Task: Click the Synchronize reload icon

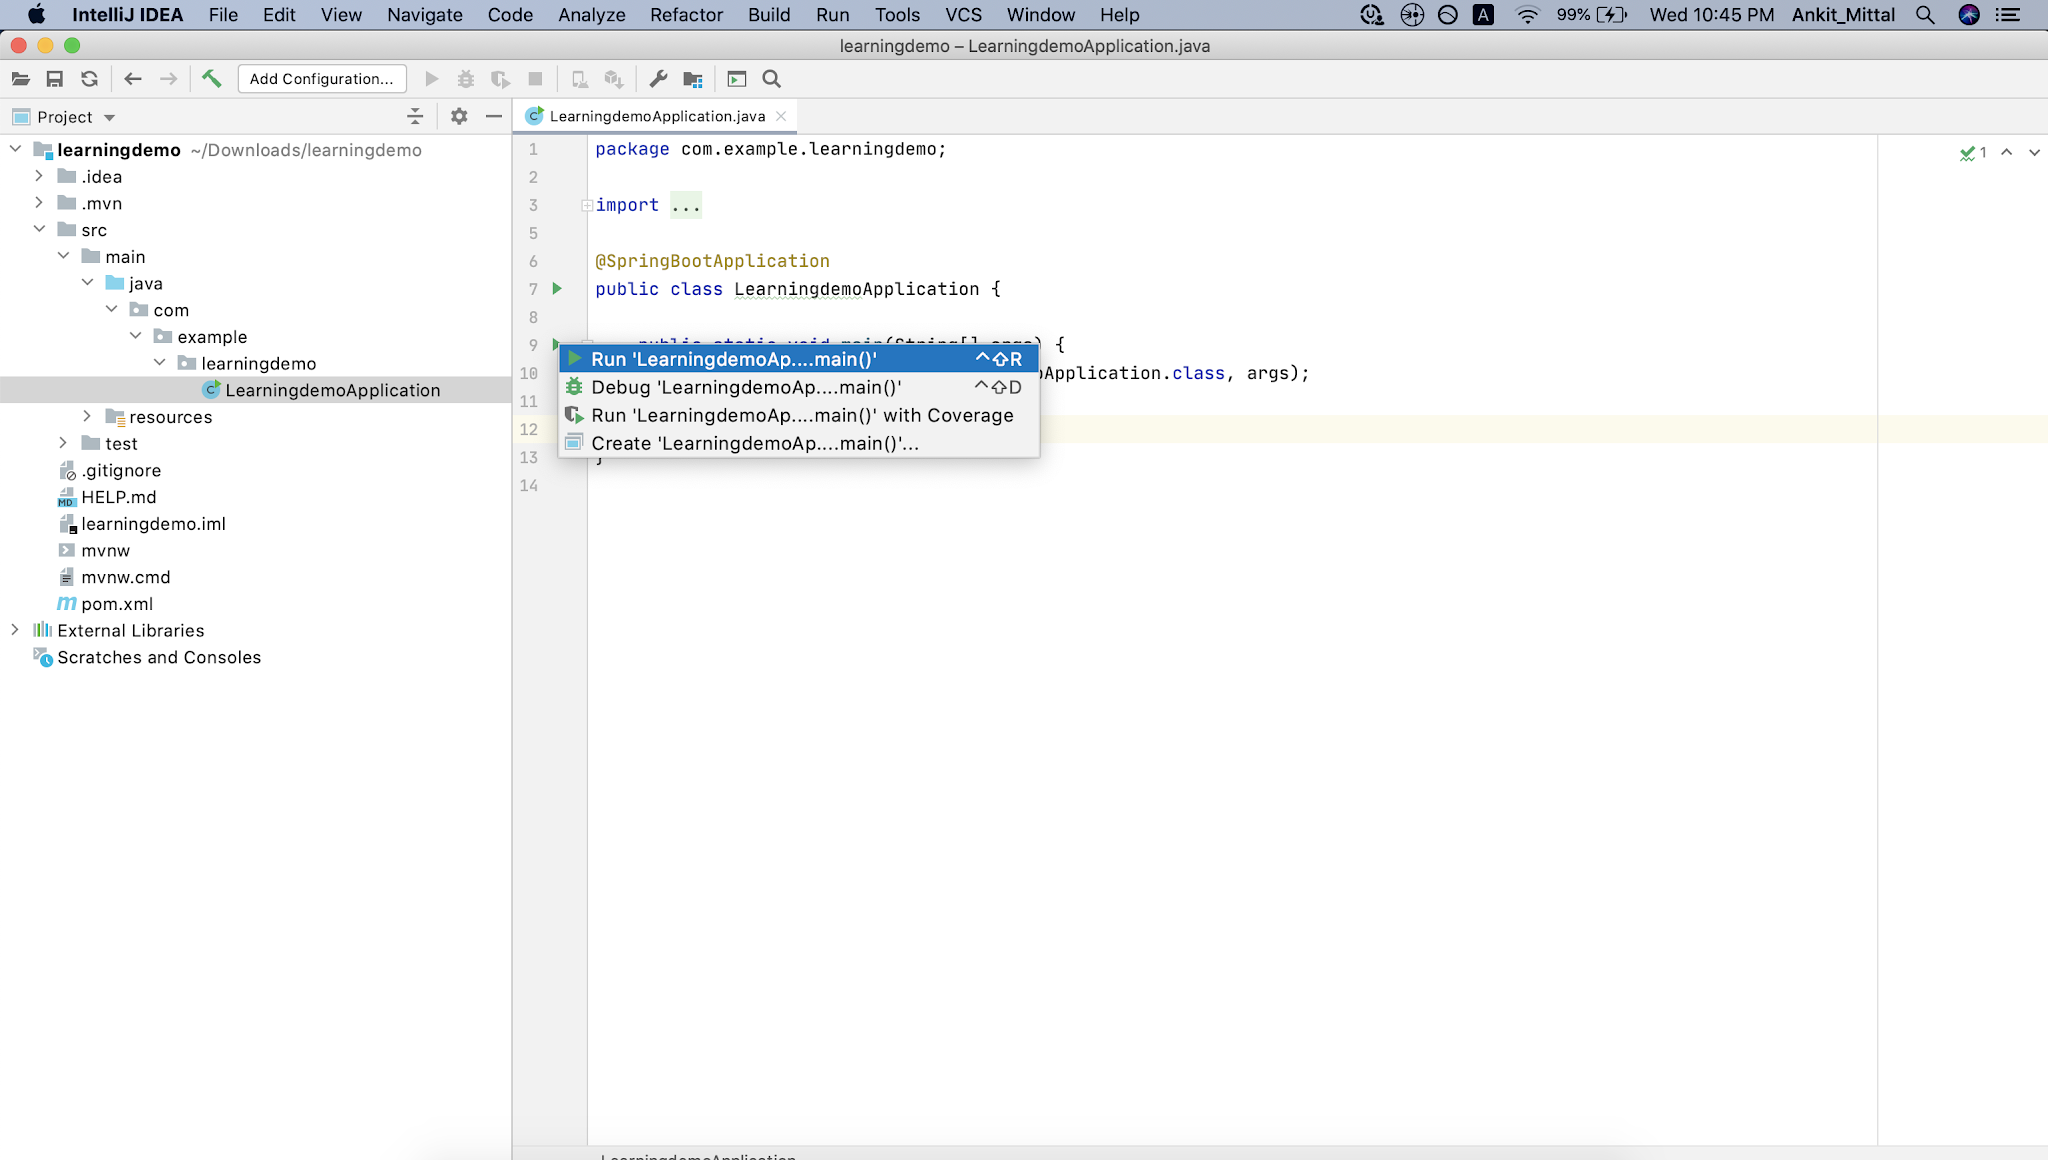Action: click(x=90, y=79)
